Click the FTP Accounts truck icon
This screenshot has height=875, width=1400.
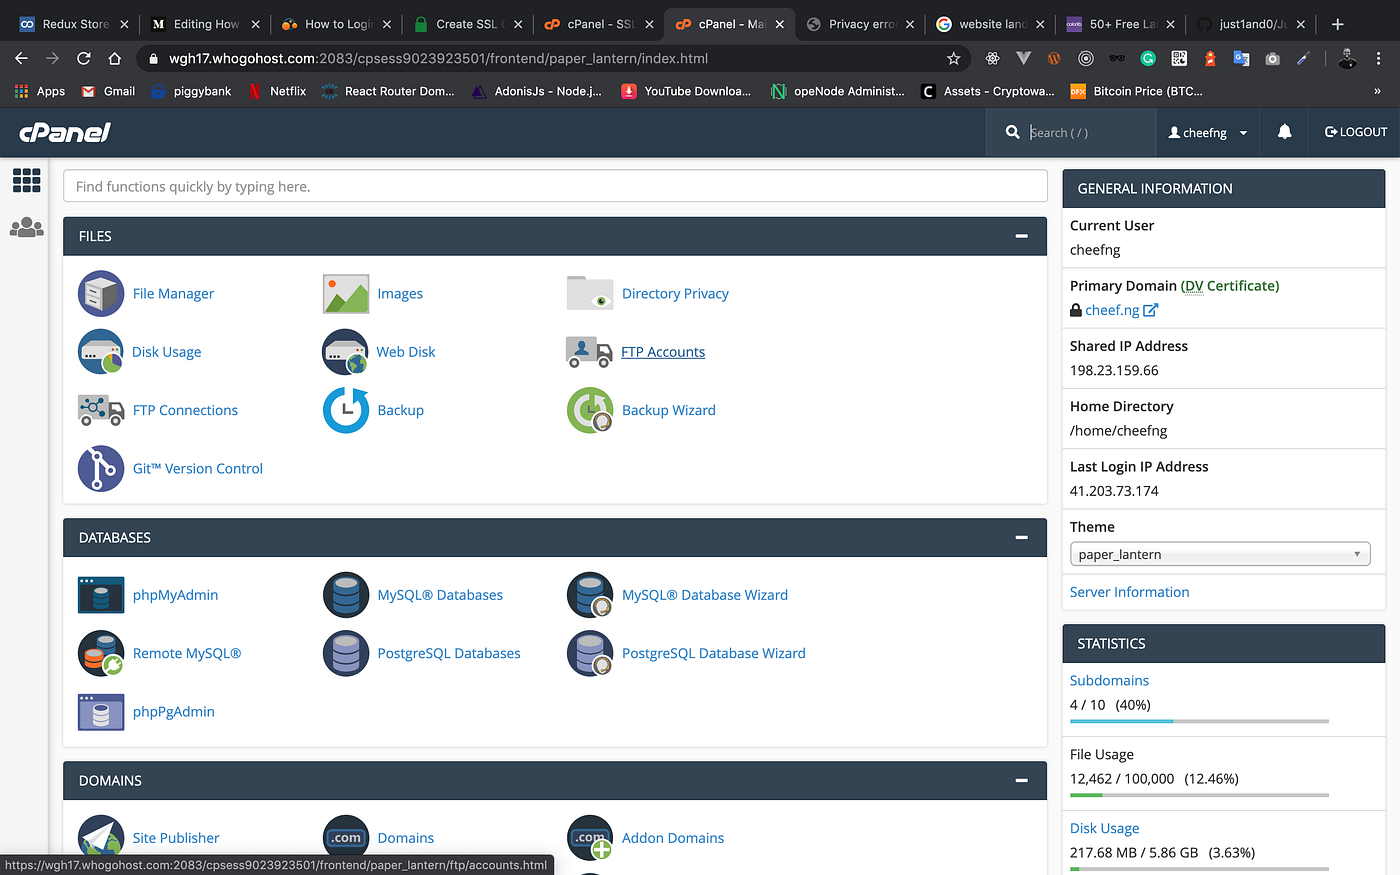tap(590, 352)
